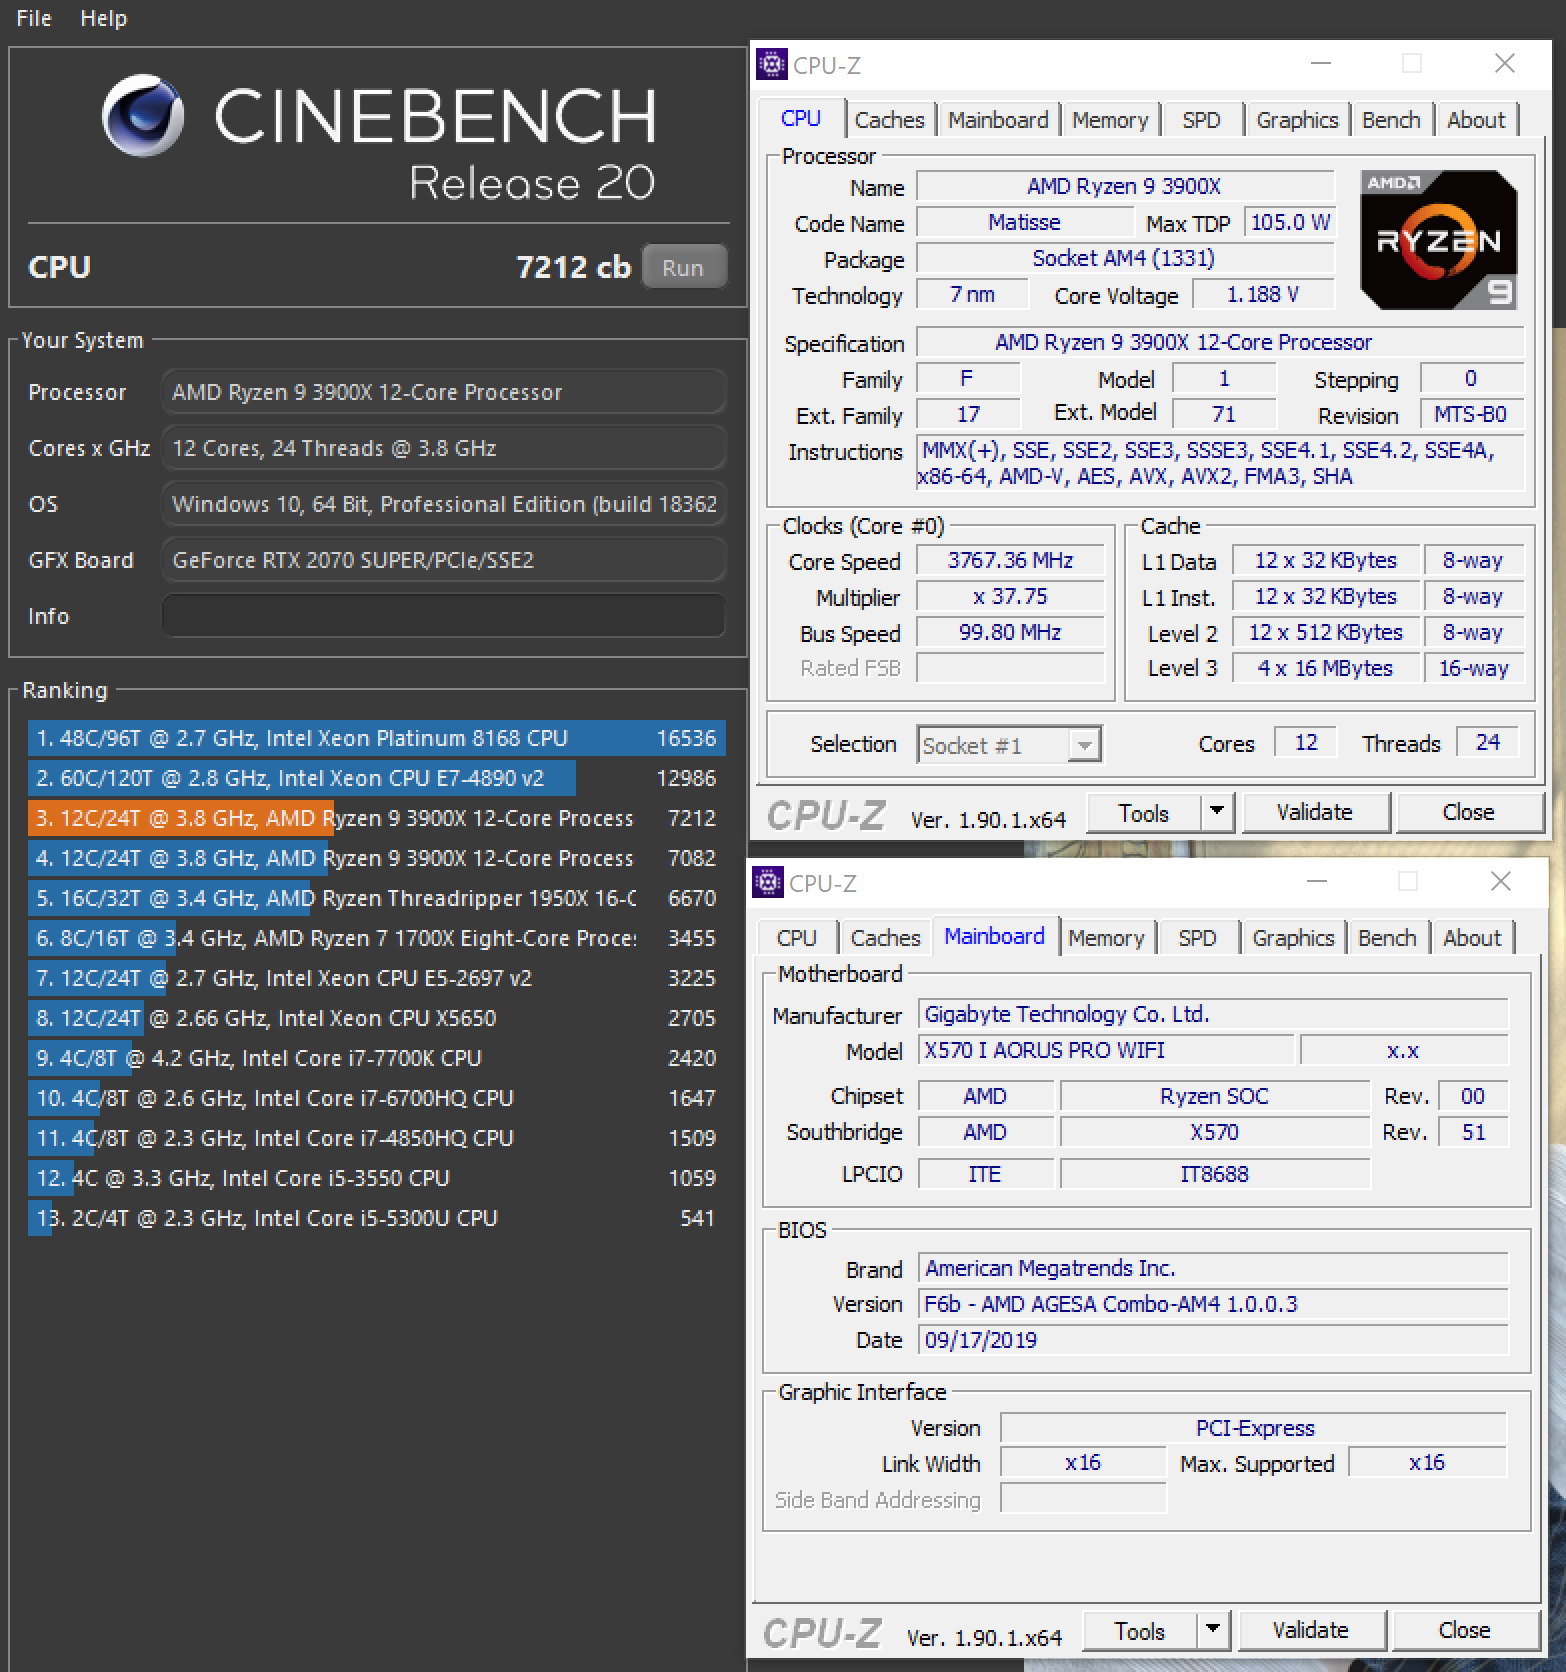
Task: Minimize the lower CPU-Z window
Action: (1317, 881)
